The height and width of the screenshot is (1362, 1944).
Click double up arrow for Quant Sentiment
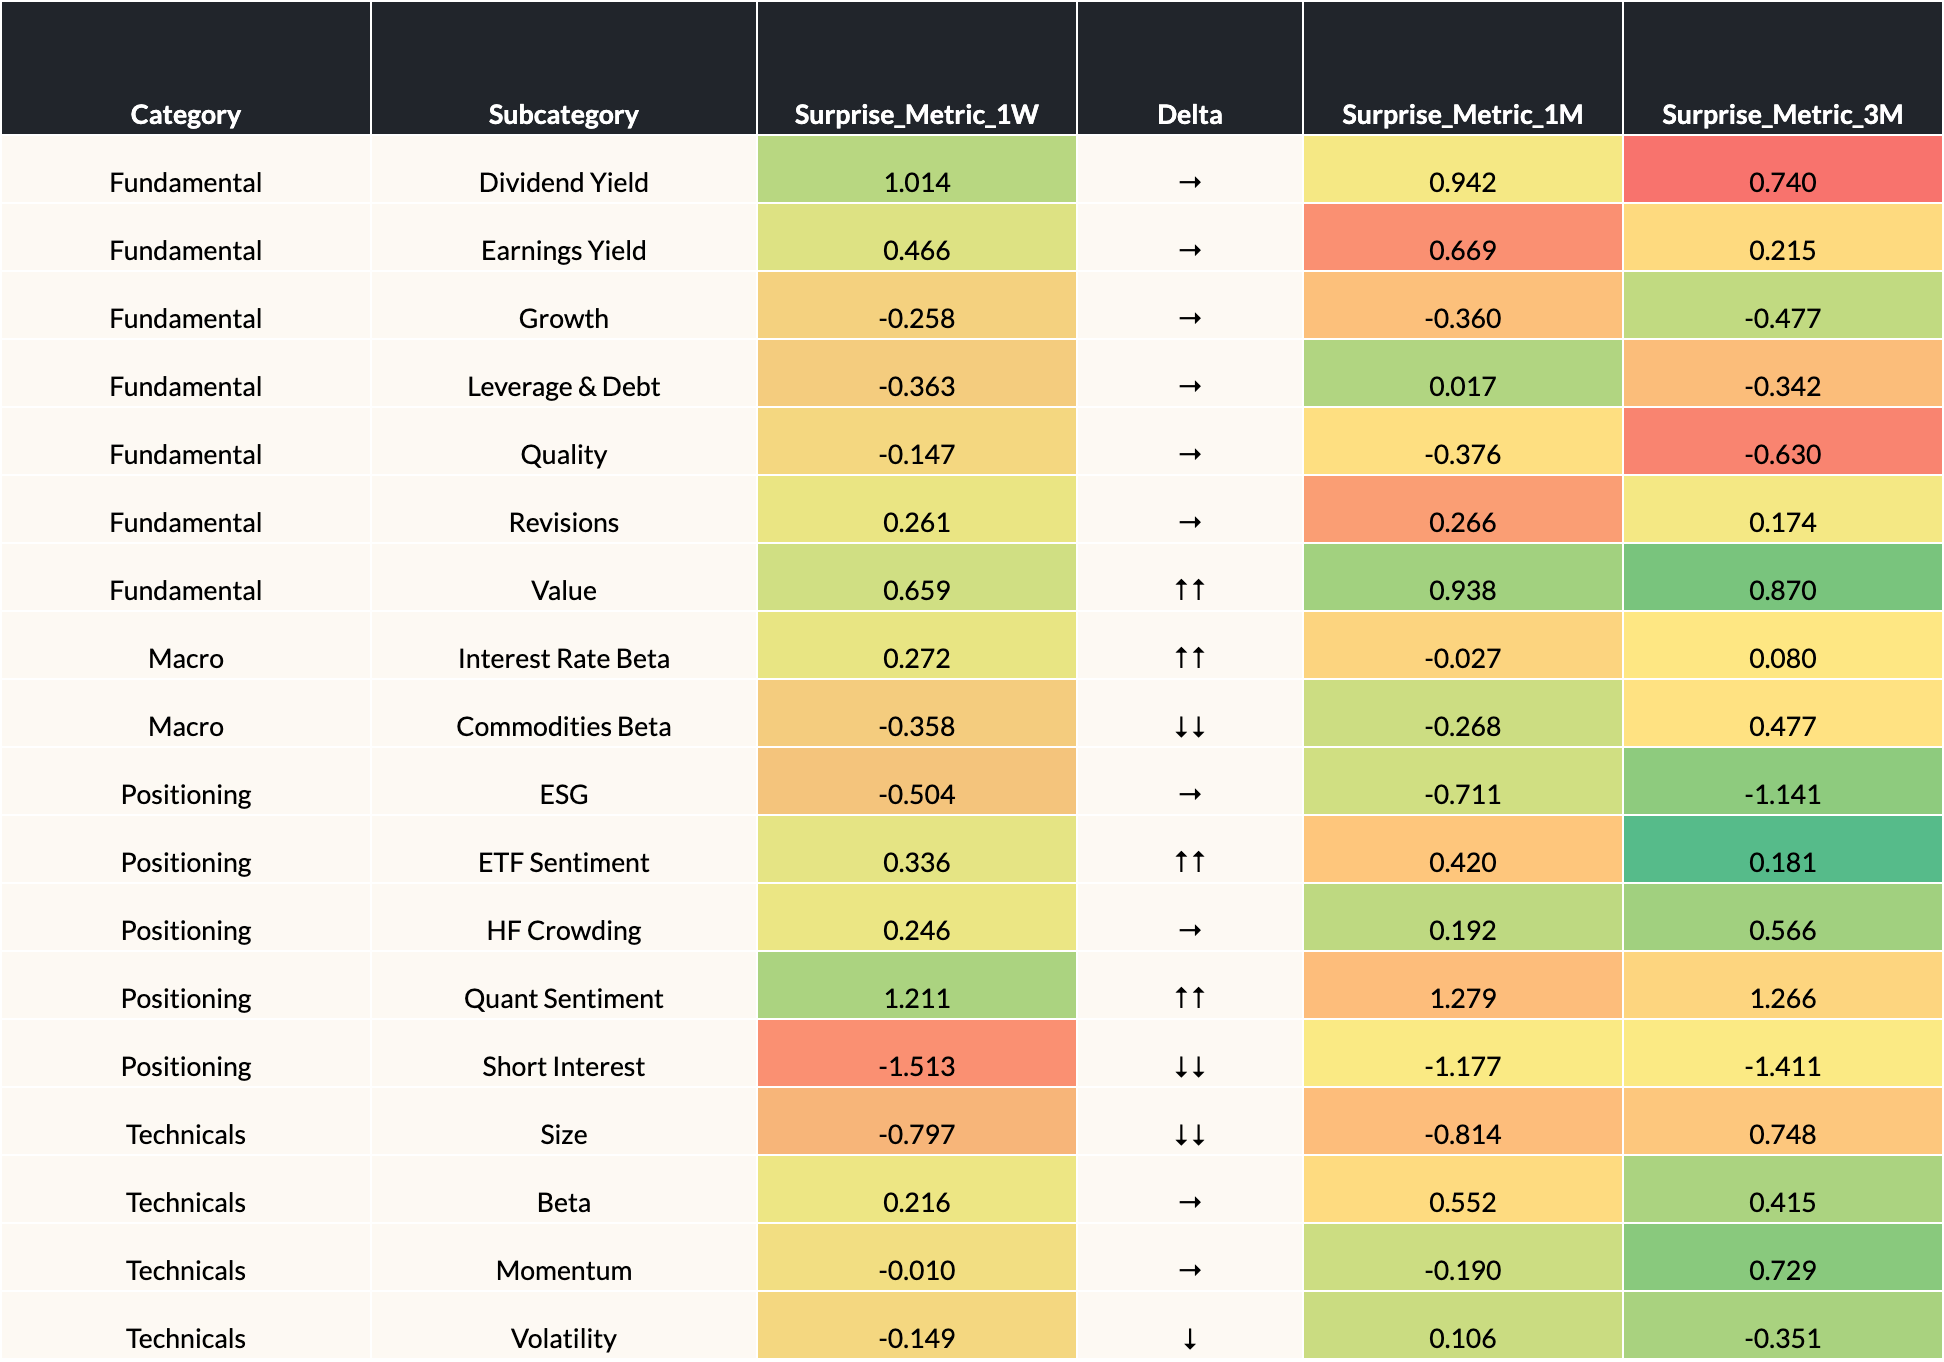point(1189,998)
